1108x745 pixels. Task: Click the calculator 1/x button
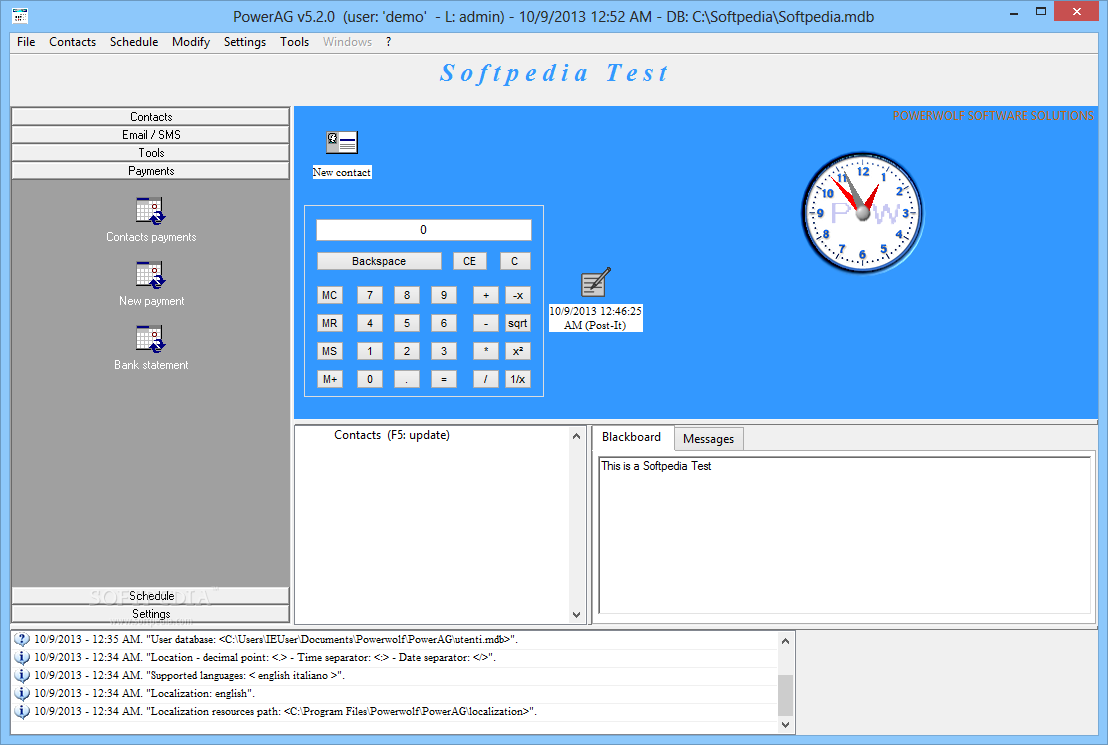click(517, 379)
